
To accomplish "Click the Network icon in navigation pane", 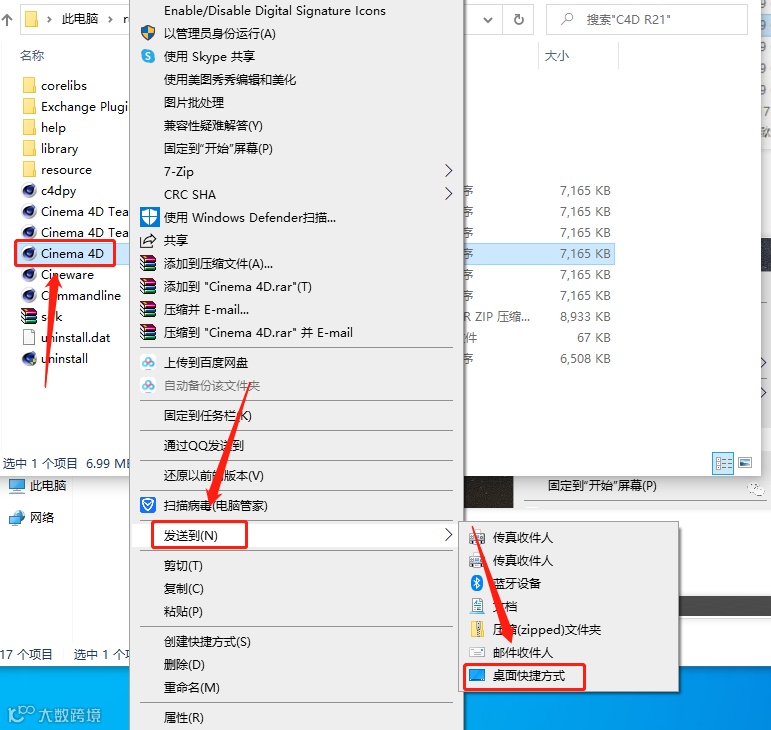I will pos(17,517).
